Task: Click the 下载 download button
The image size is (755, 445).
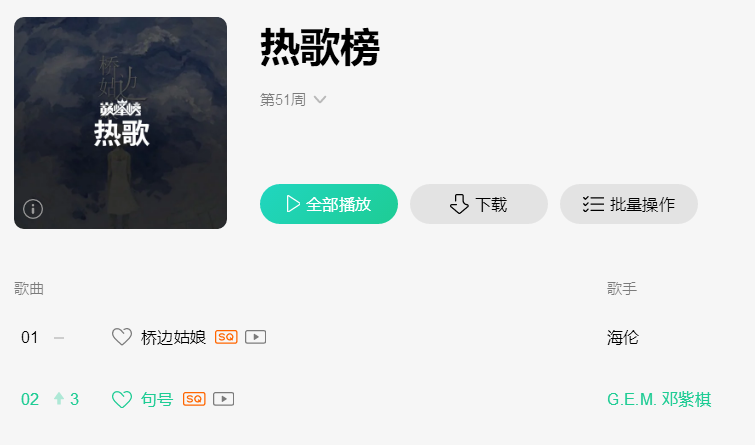Action: tap(479, 204)
